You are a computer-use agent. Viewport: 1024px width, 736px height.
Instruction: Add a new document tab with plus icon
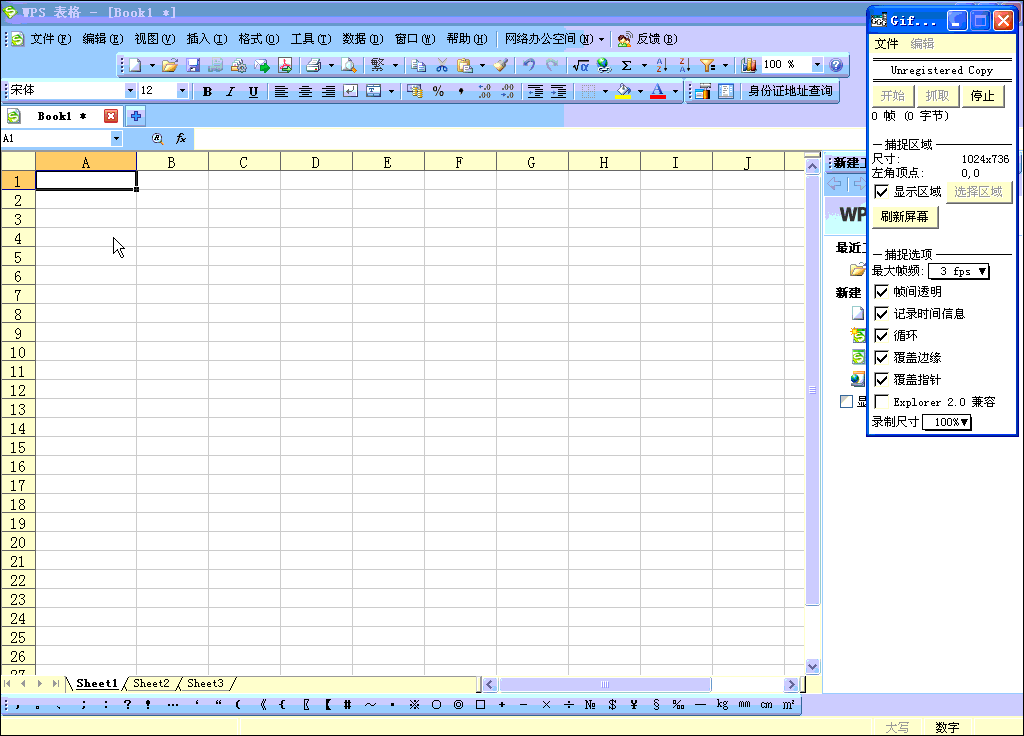[x=136, y=116]
